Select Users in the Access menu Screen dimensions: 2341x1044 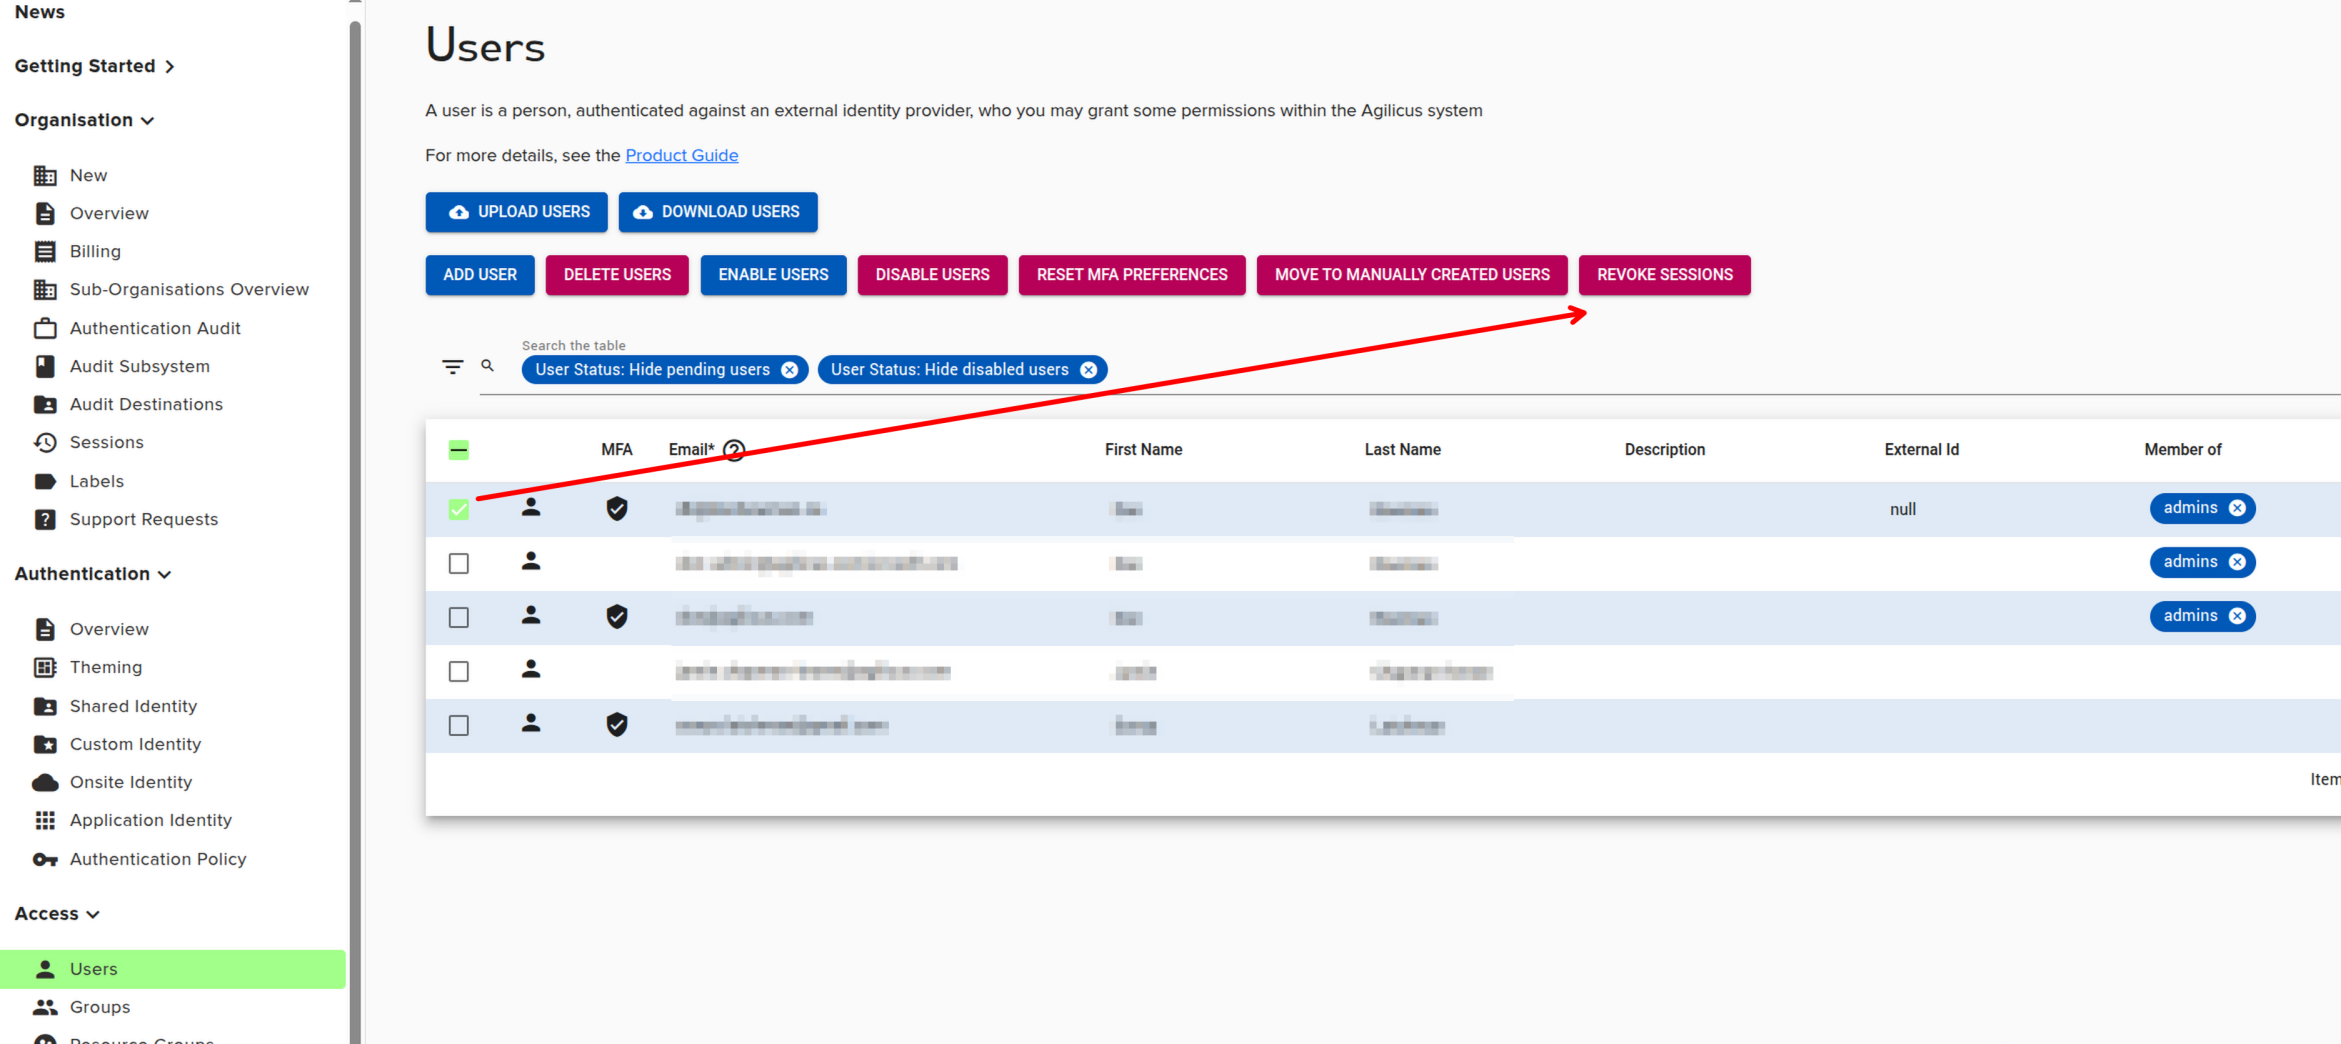pyautogui.click(x=173, y=969)
